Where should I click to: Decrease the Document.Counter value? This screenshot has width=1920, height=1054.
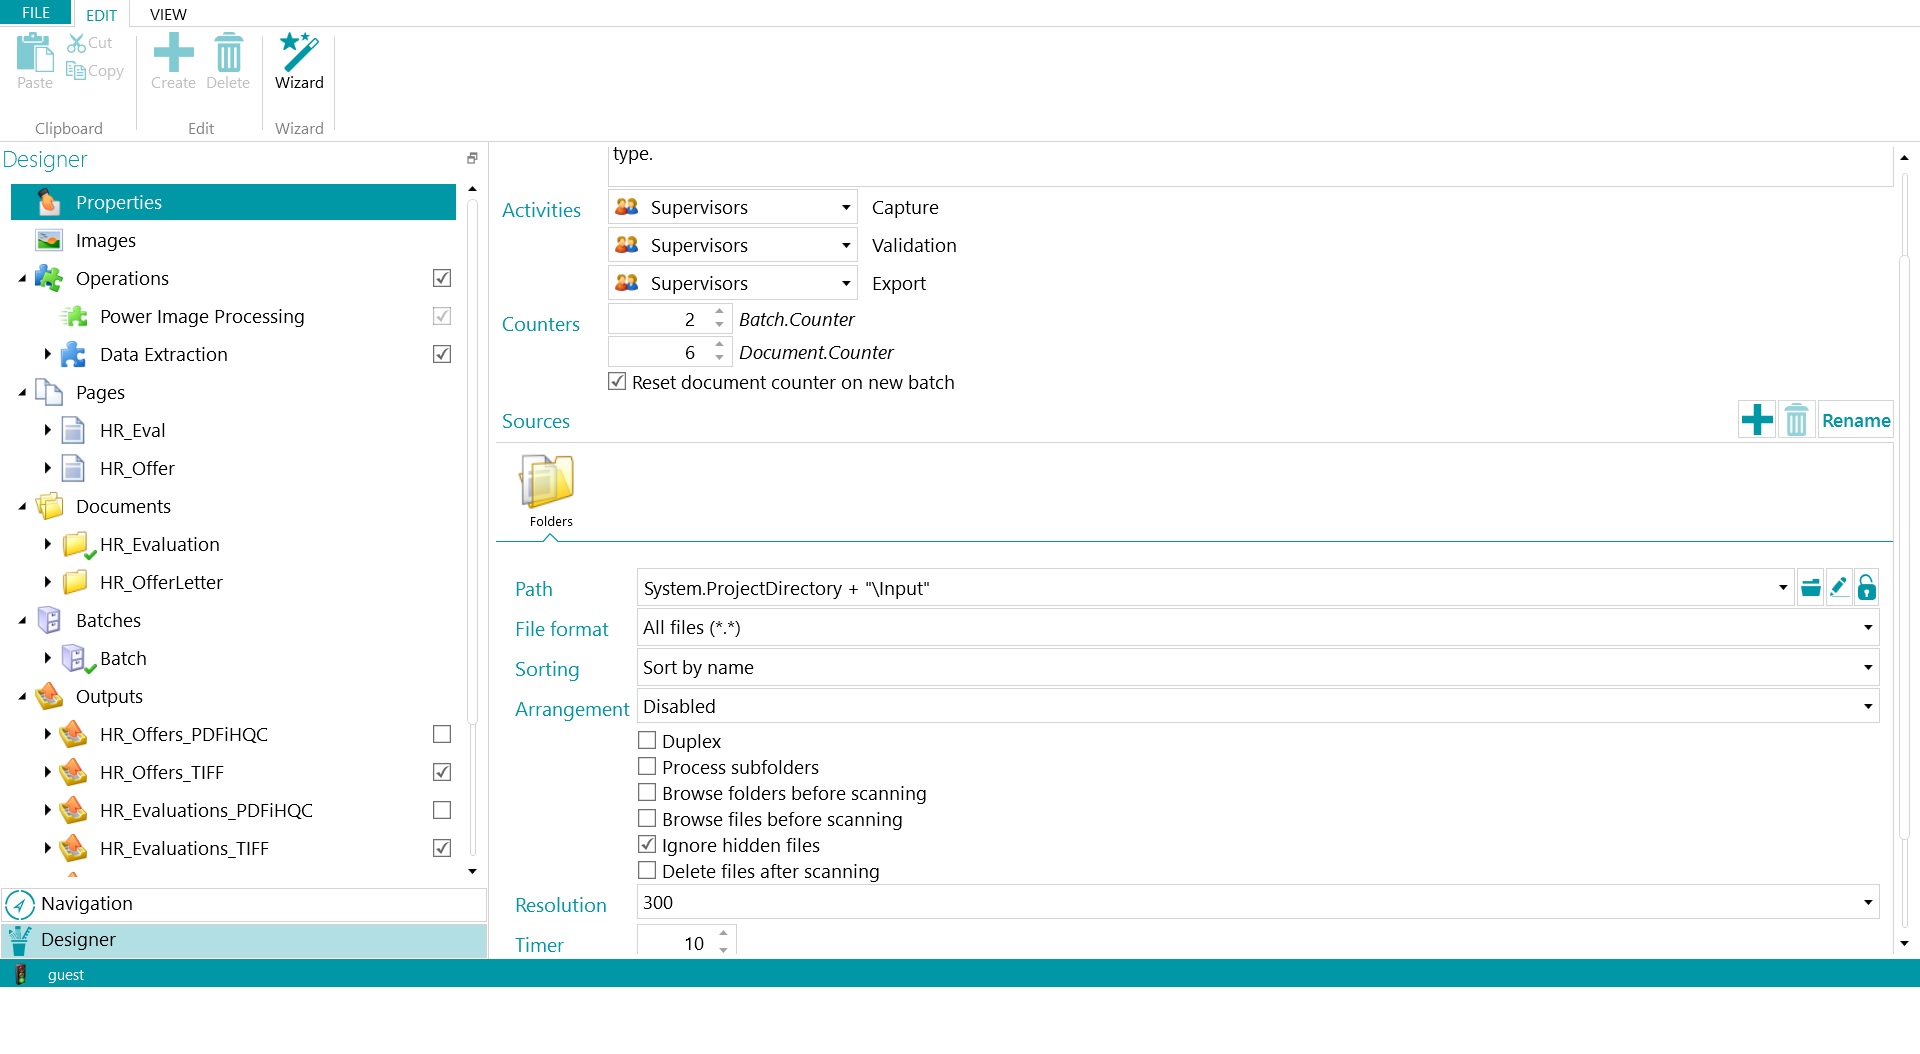pyautogui.click(x=720, y=358)
